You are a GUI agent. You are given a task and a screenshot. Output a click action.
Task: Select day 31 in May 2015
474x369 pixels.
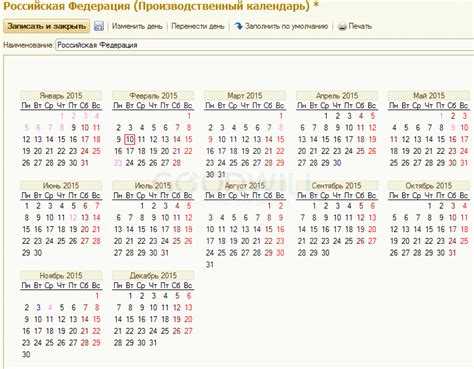tap(464, 163)
